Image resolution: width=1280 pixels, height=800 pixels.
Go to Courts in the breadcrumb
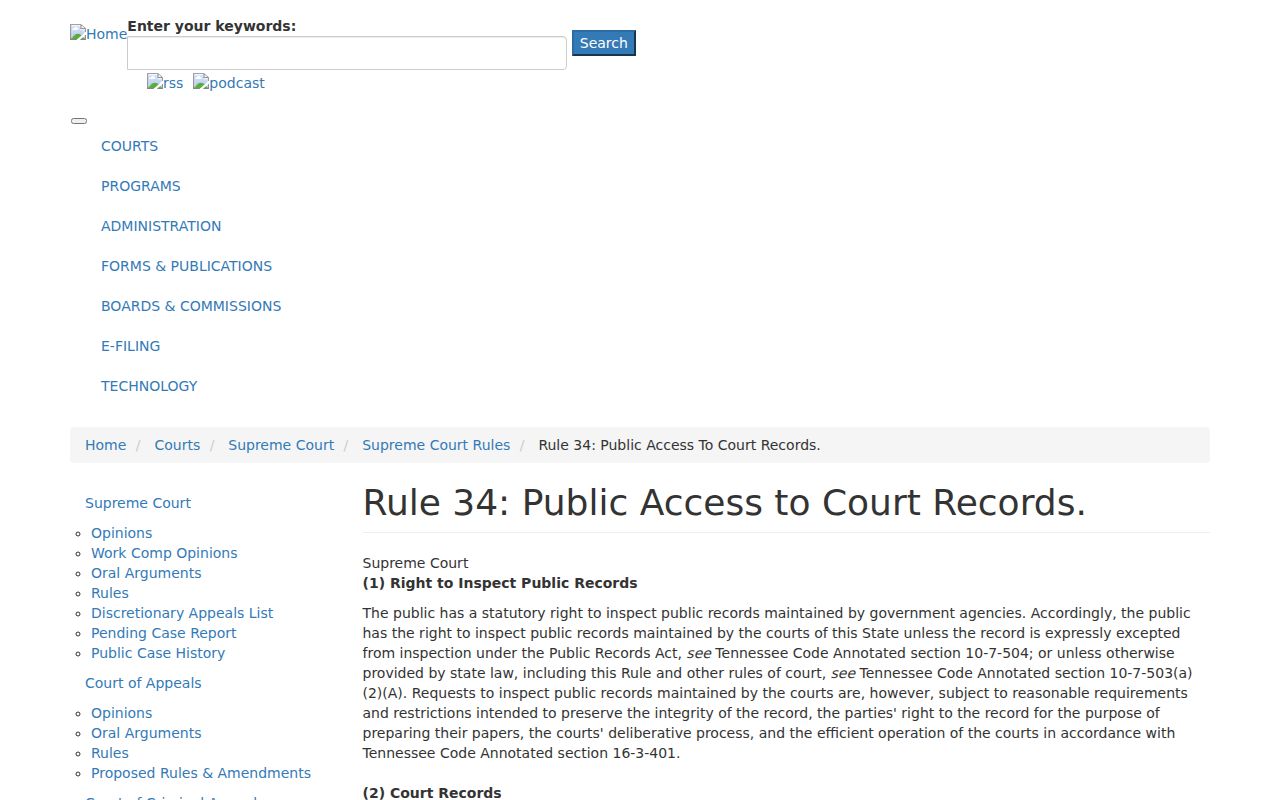tap(177, 445)
